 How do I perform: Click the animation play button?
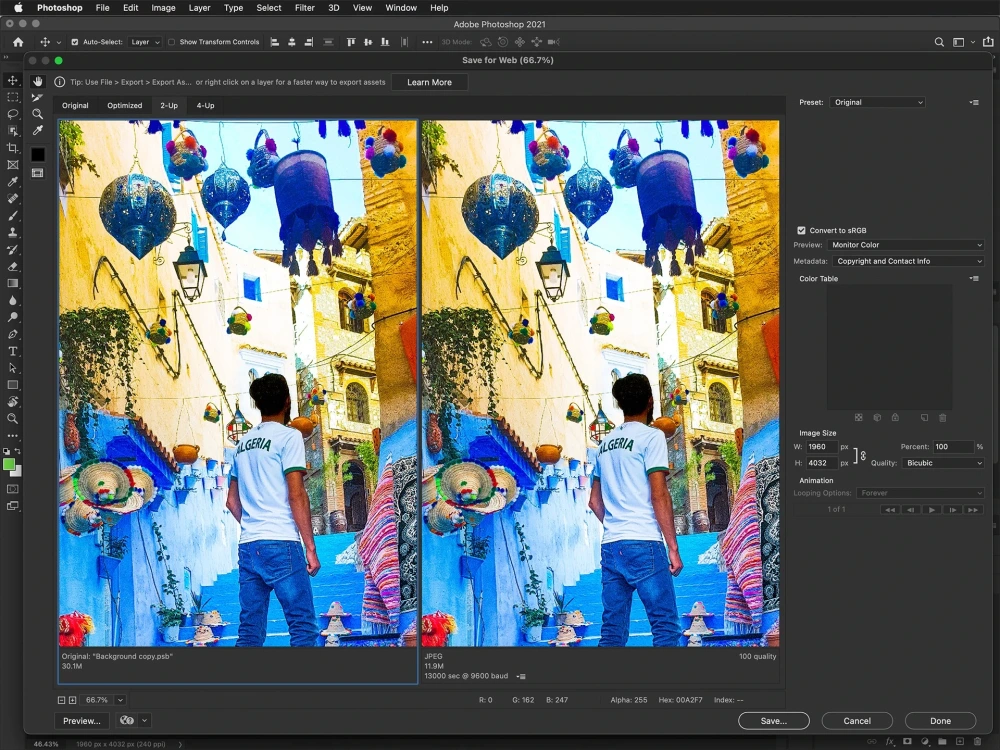point(931,510)
